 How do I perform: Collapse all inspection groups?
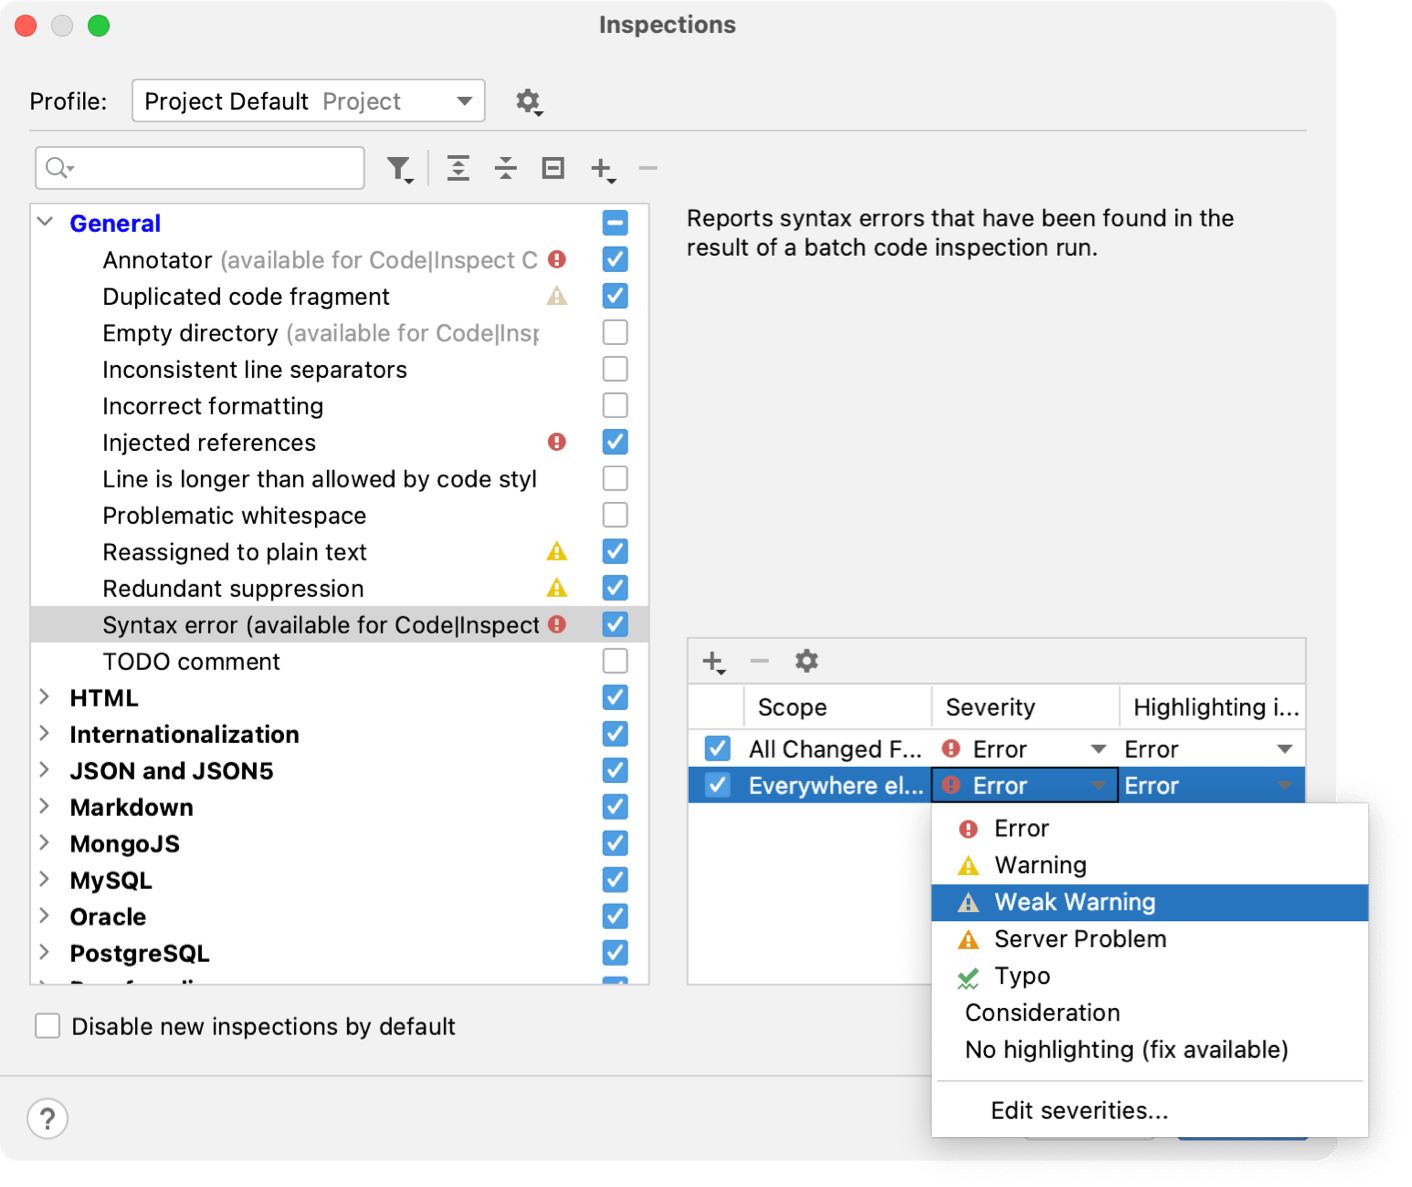coord(506,168)
